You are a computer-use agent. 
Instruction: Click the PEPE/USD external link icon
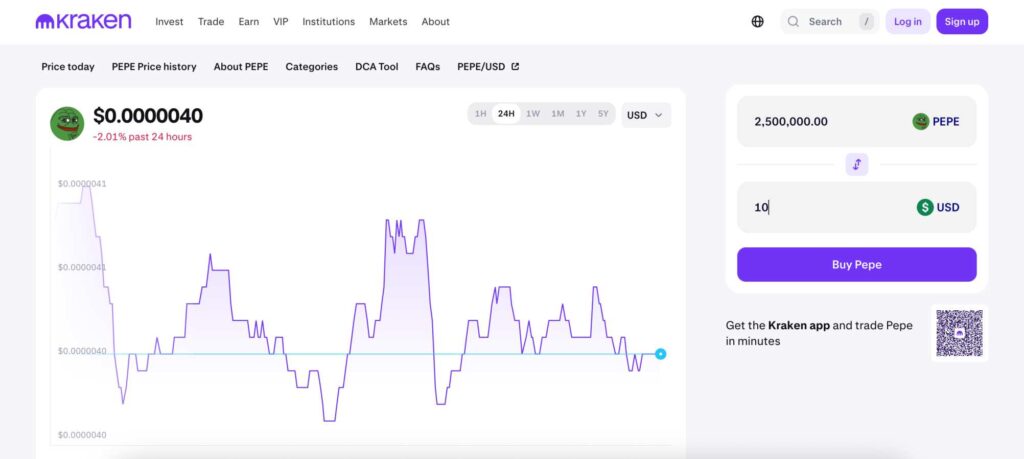(515, 66)
